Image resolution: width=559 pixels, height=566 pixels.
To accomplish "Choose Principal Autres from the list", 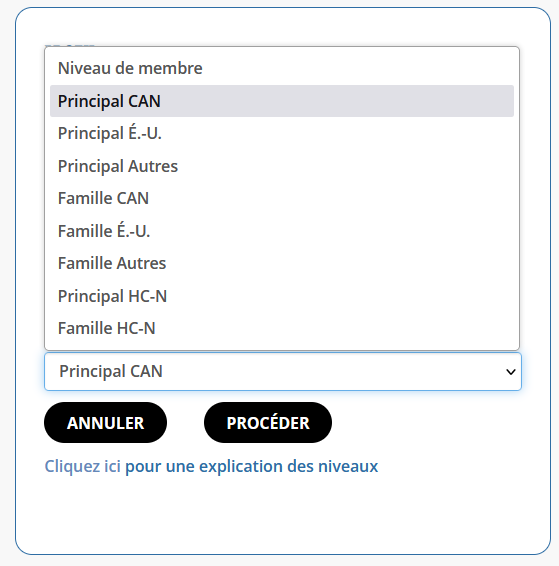I will (282, 166).
